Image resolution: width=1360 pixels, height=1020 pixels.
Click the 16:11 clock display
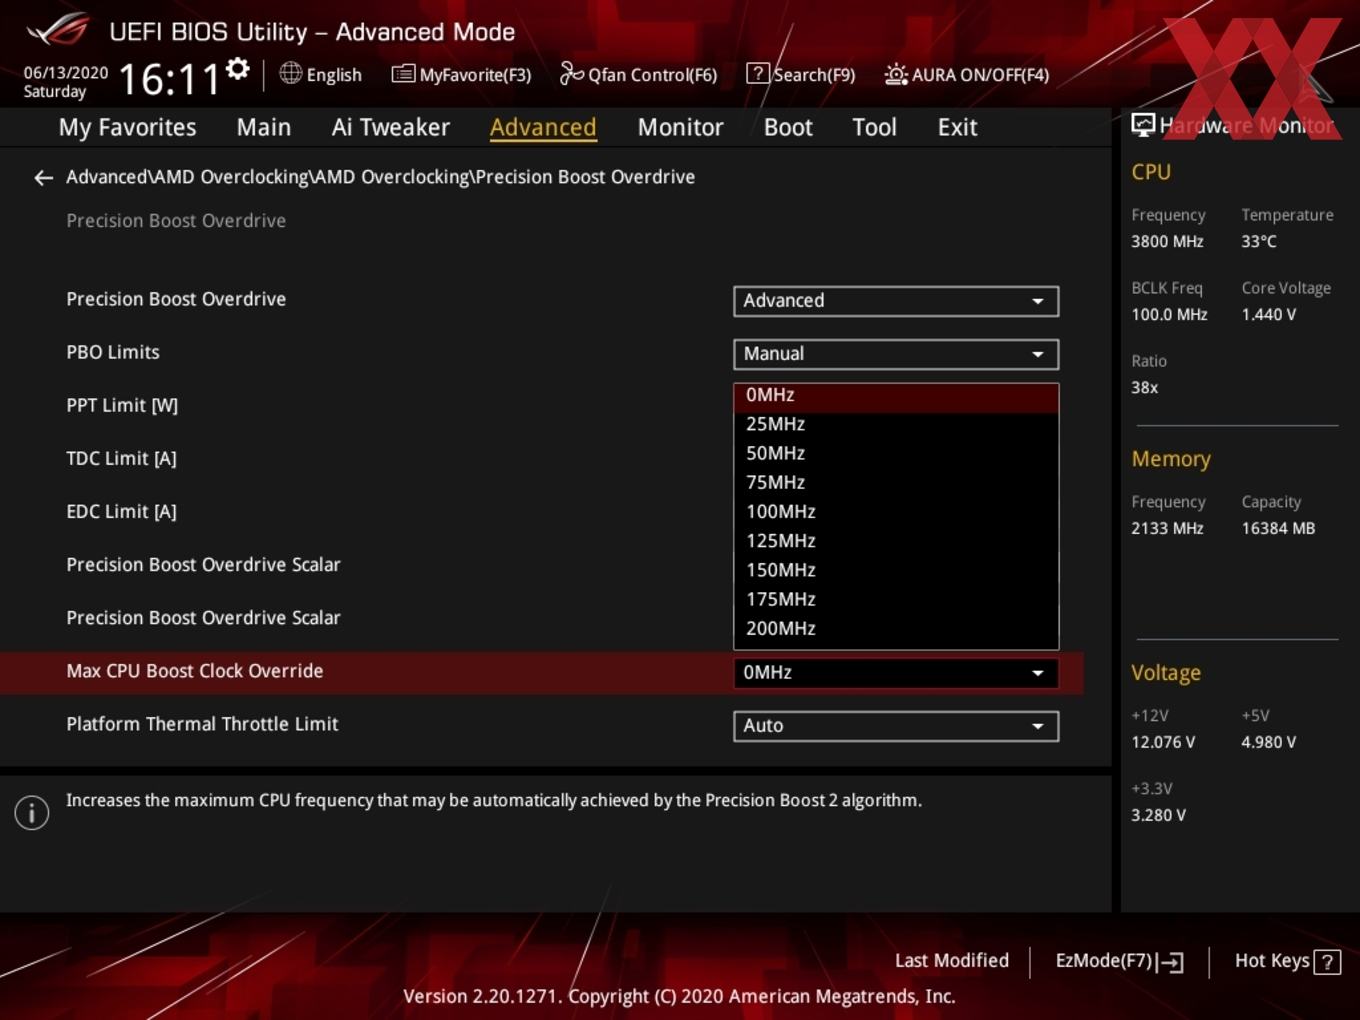(x=169, y=78)
